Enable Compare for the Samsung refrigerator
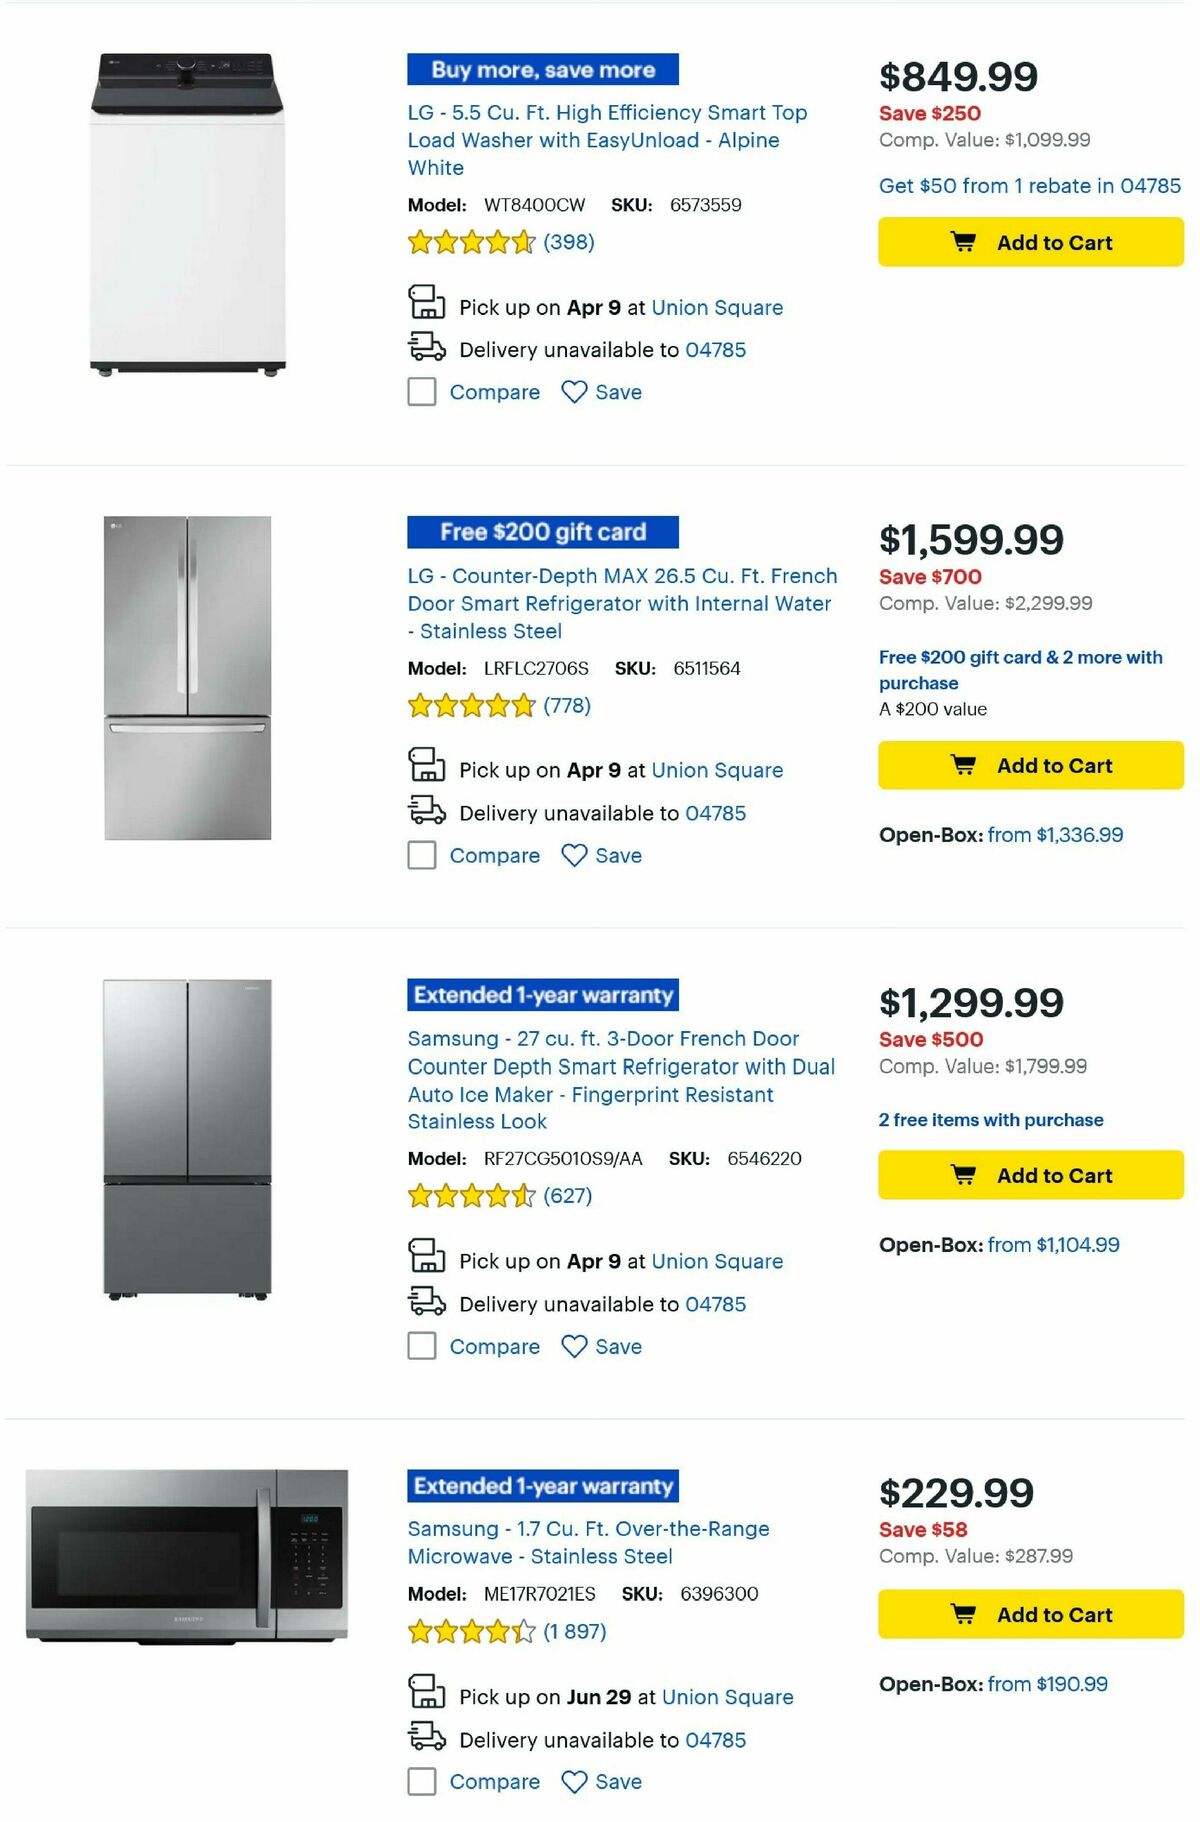This screenshot has height=1822, width=1200. click(421, 1348)
